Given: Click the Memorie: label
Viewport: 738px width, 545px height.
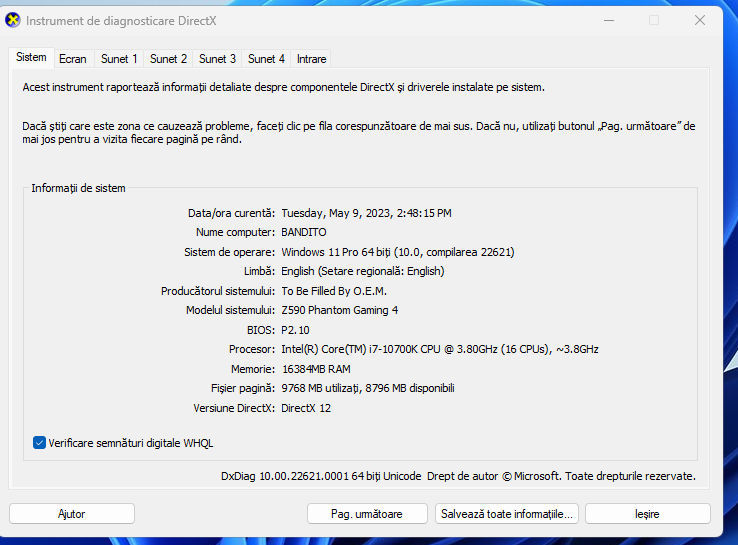Looking at the screenshot, I should 253,369.
